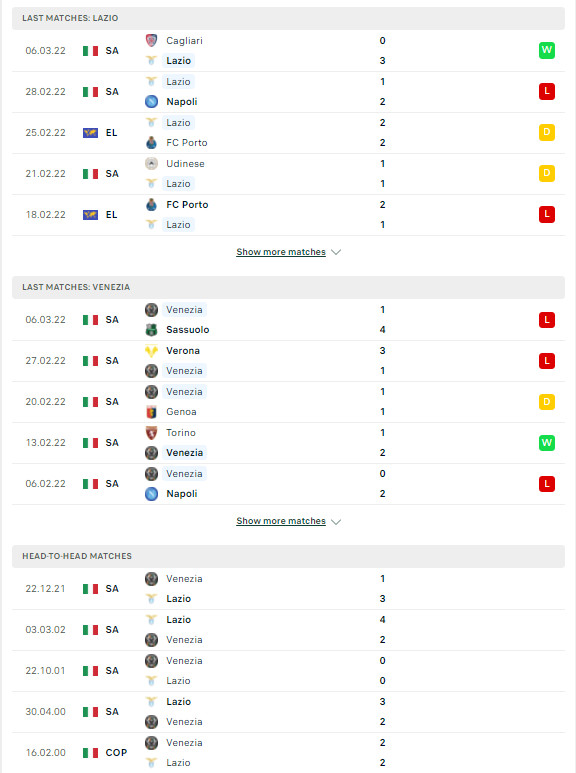Open the FC Porto 2-1 Lazio match row
576x773 pixels.
(x=288, y=215)
